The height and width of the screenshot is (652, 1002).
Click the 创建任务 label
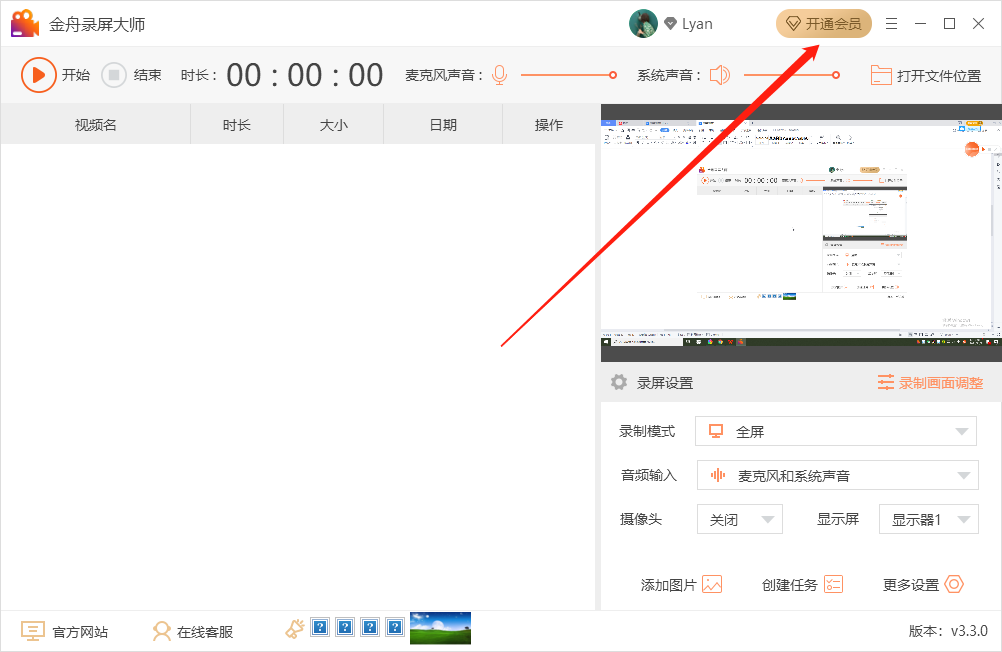point(789,585)
